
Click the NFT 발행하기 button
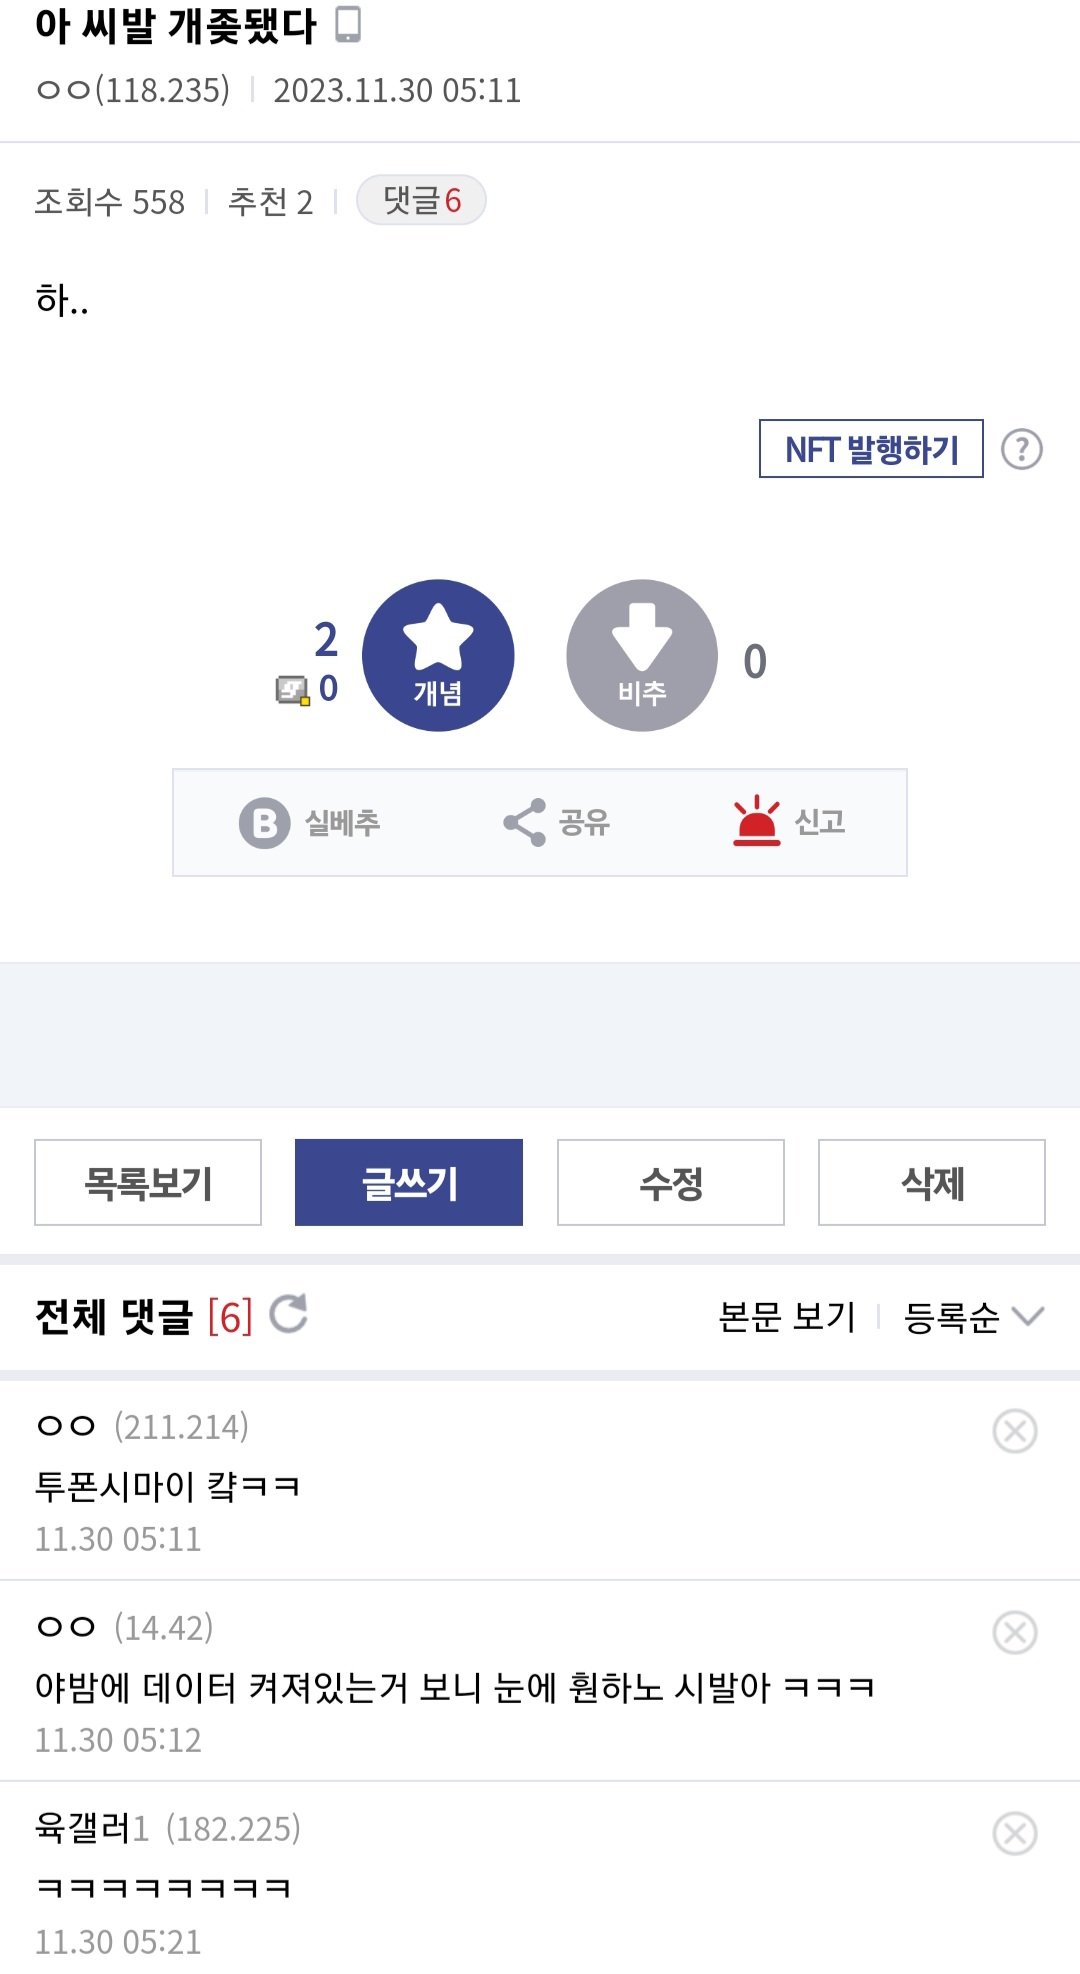871,449
